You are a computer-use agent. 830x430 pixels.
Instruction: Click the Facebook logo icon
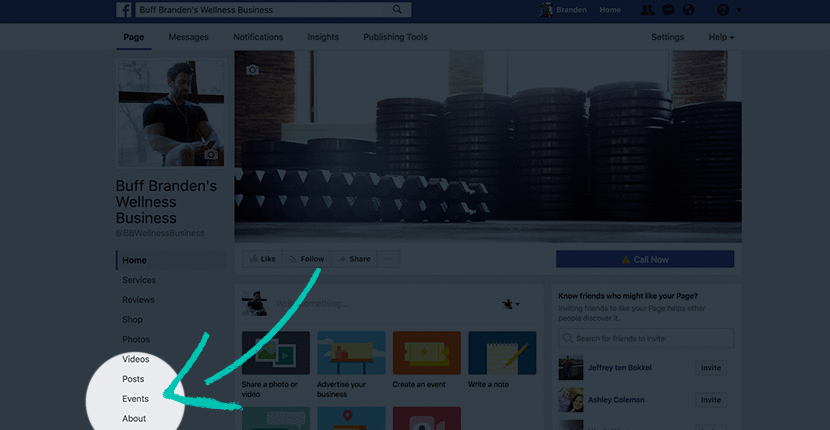coord(124,10)
